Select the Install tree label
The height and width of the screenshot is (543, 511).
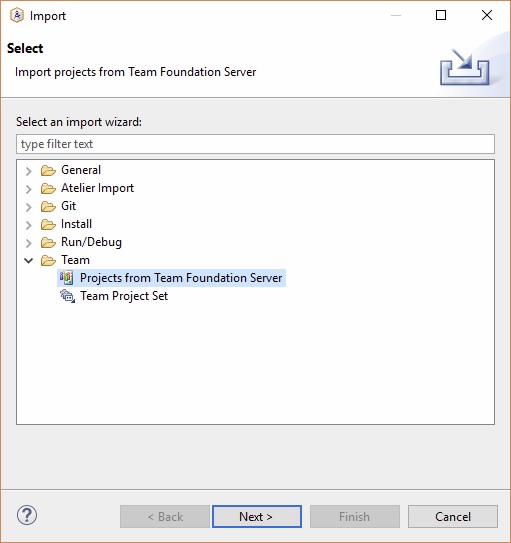[76, 224]
